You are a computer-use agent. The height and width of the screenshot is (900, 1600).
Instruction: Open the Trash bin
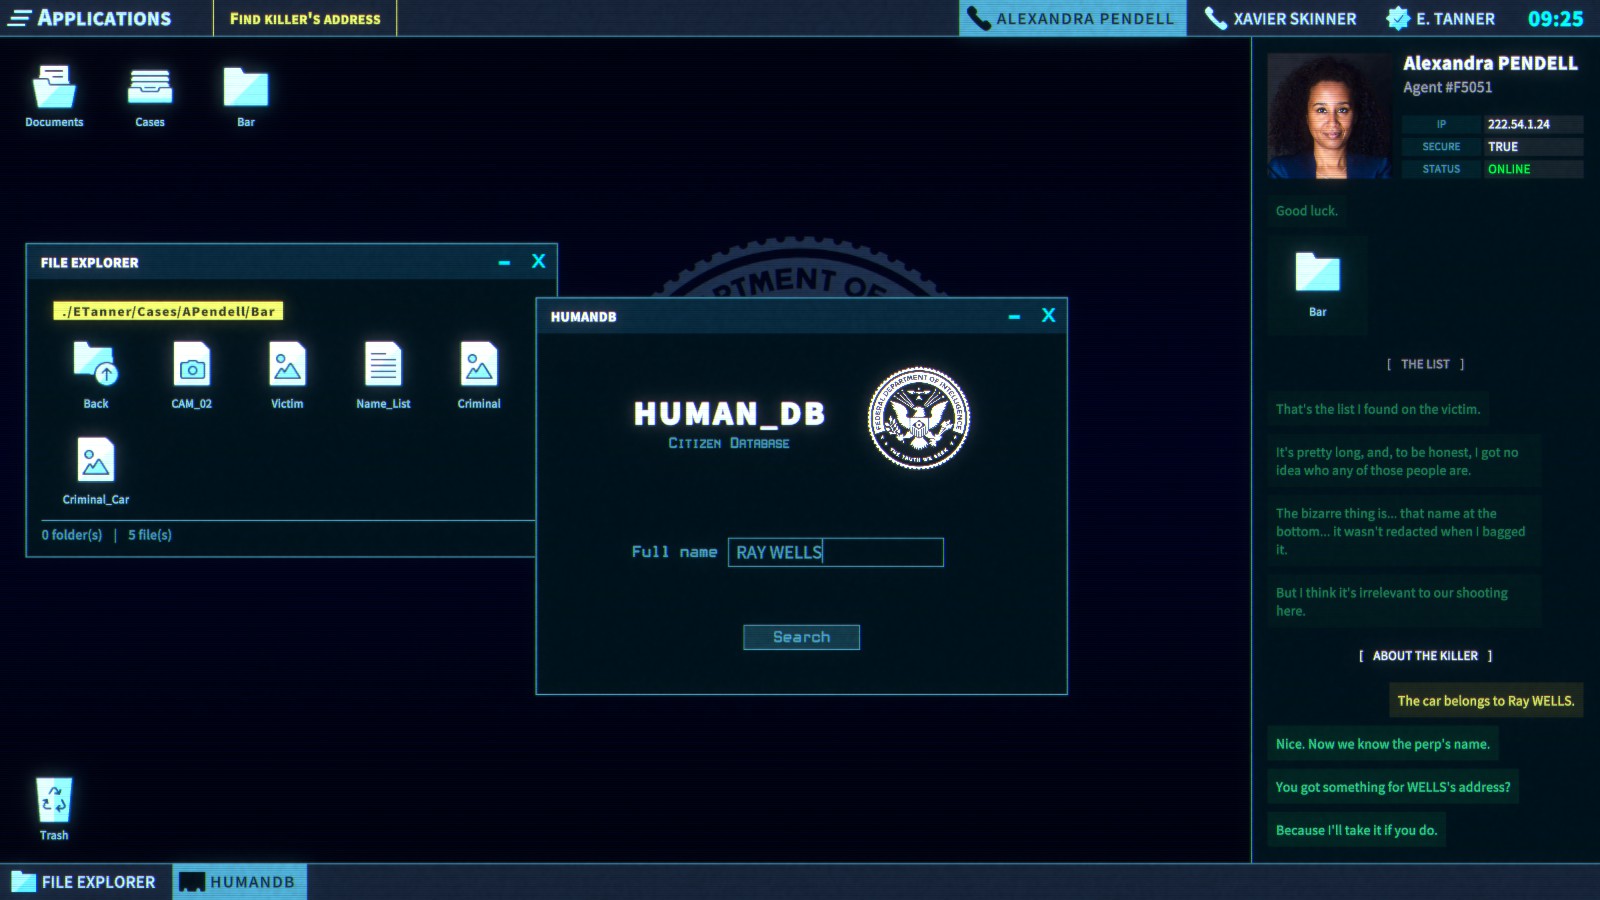click(54, 803)
